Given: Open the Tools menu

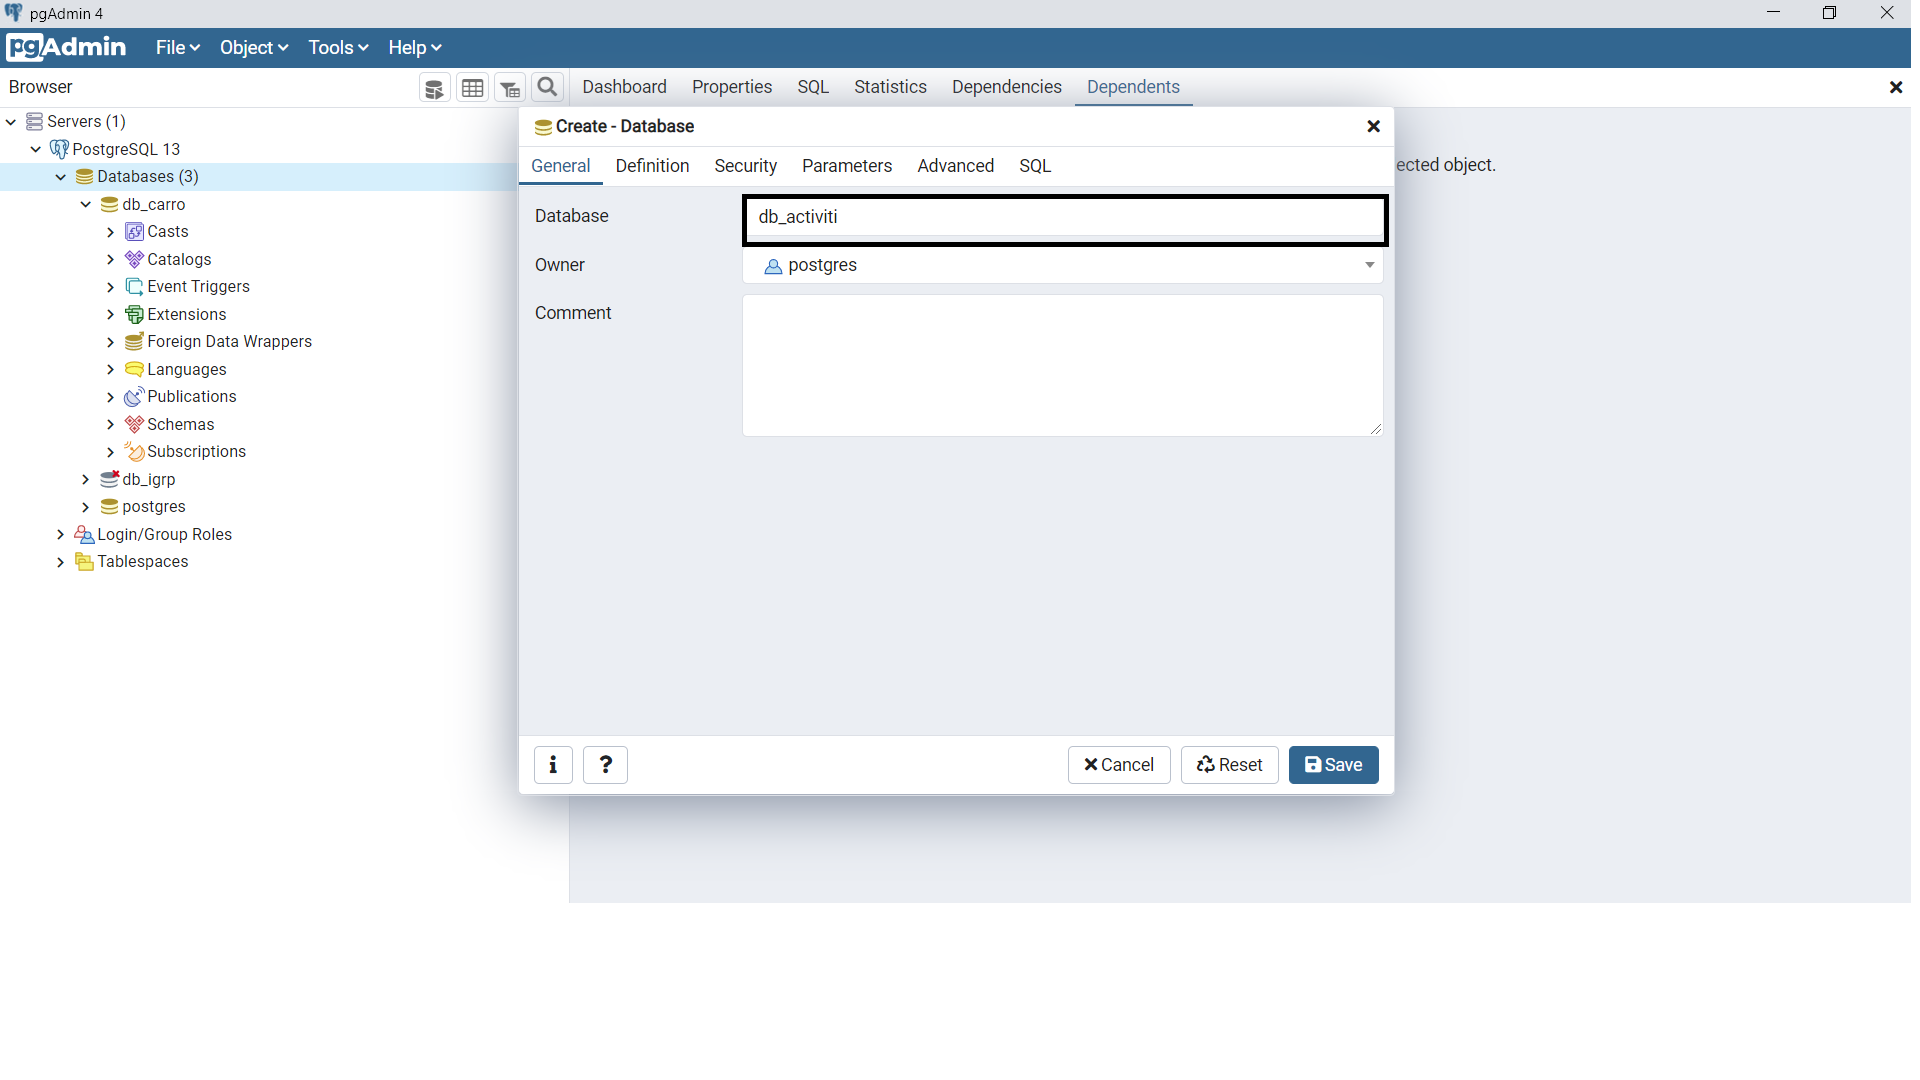Looking at the screenshot, I should click(338, 47).
